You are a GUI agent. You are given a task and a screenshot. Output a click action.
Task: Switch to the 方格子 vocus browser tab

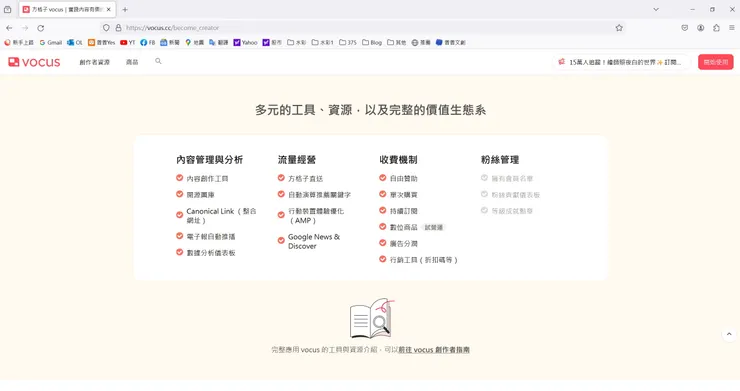pyautogui.click(x=67, y=9)
